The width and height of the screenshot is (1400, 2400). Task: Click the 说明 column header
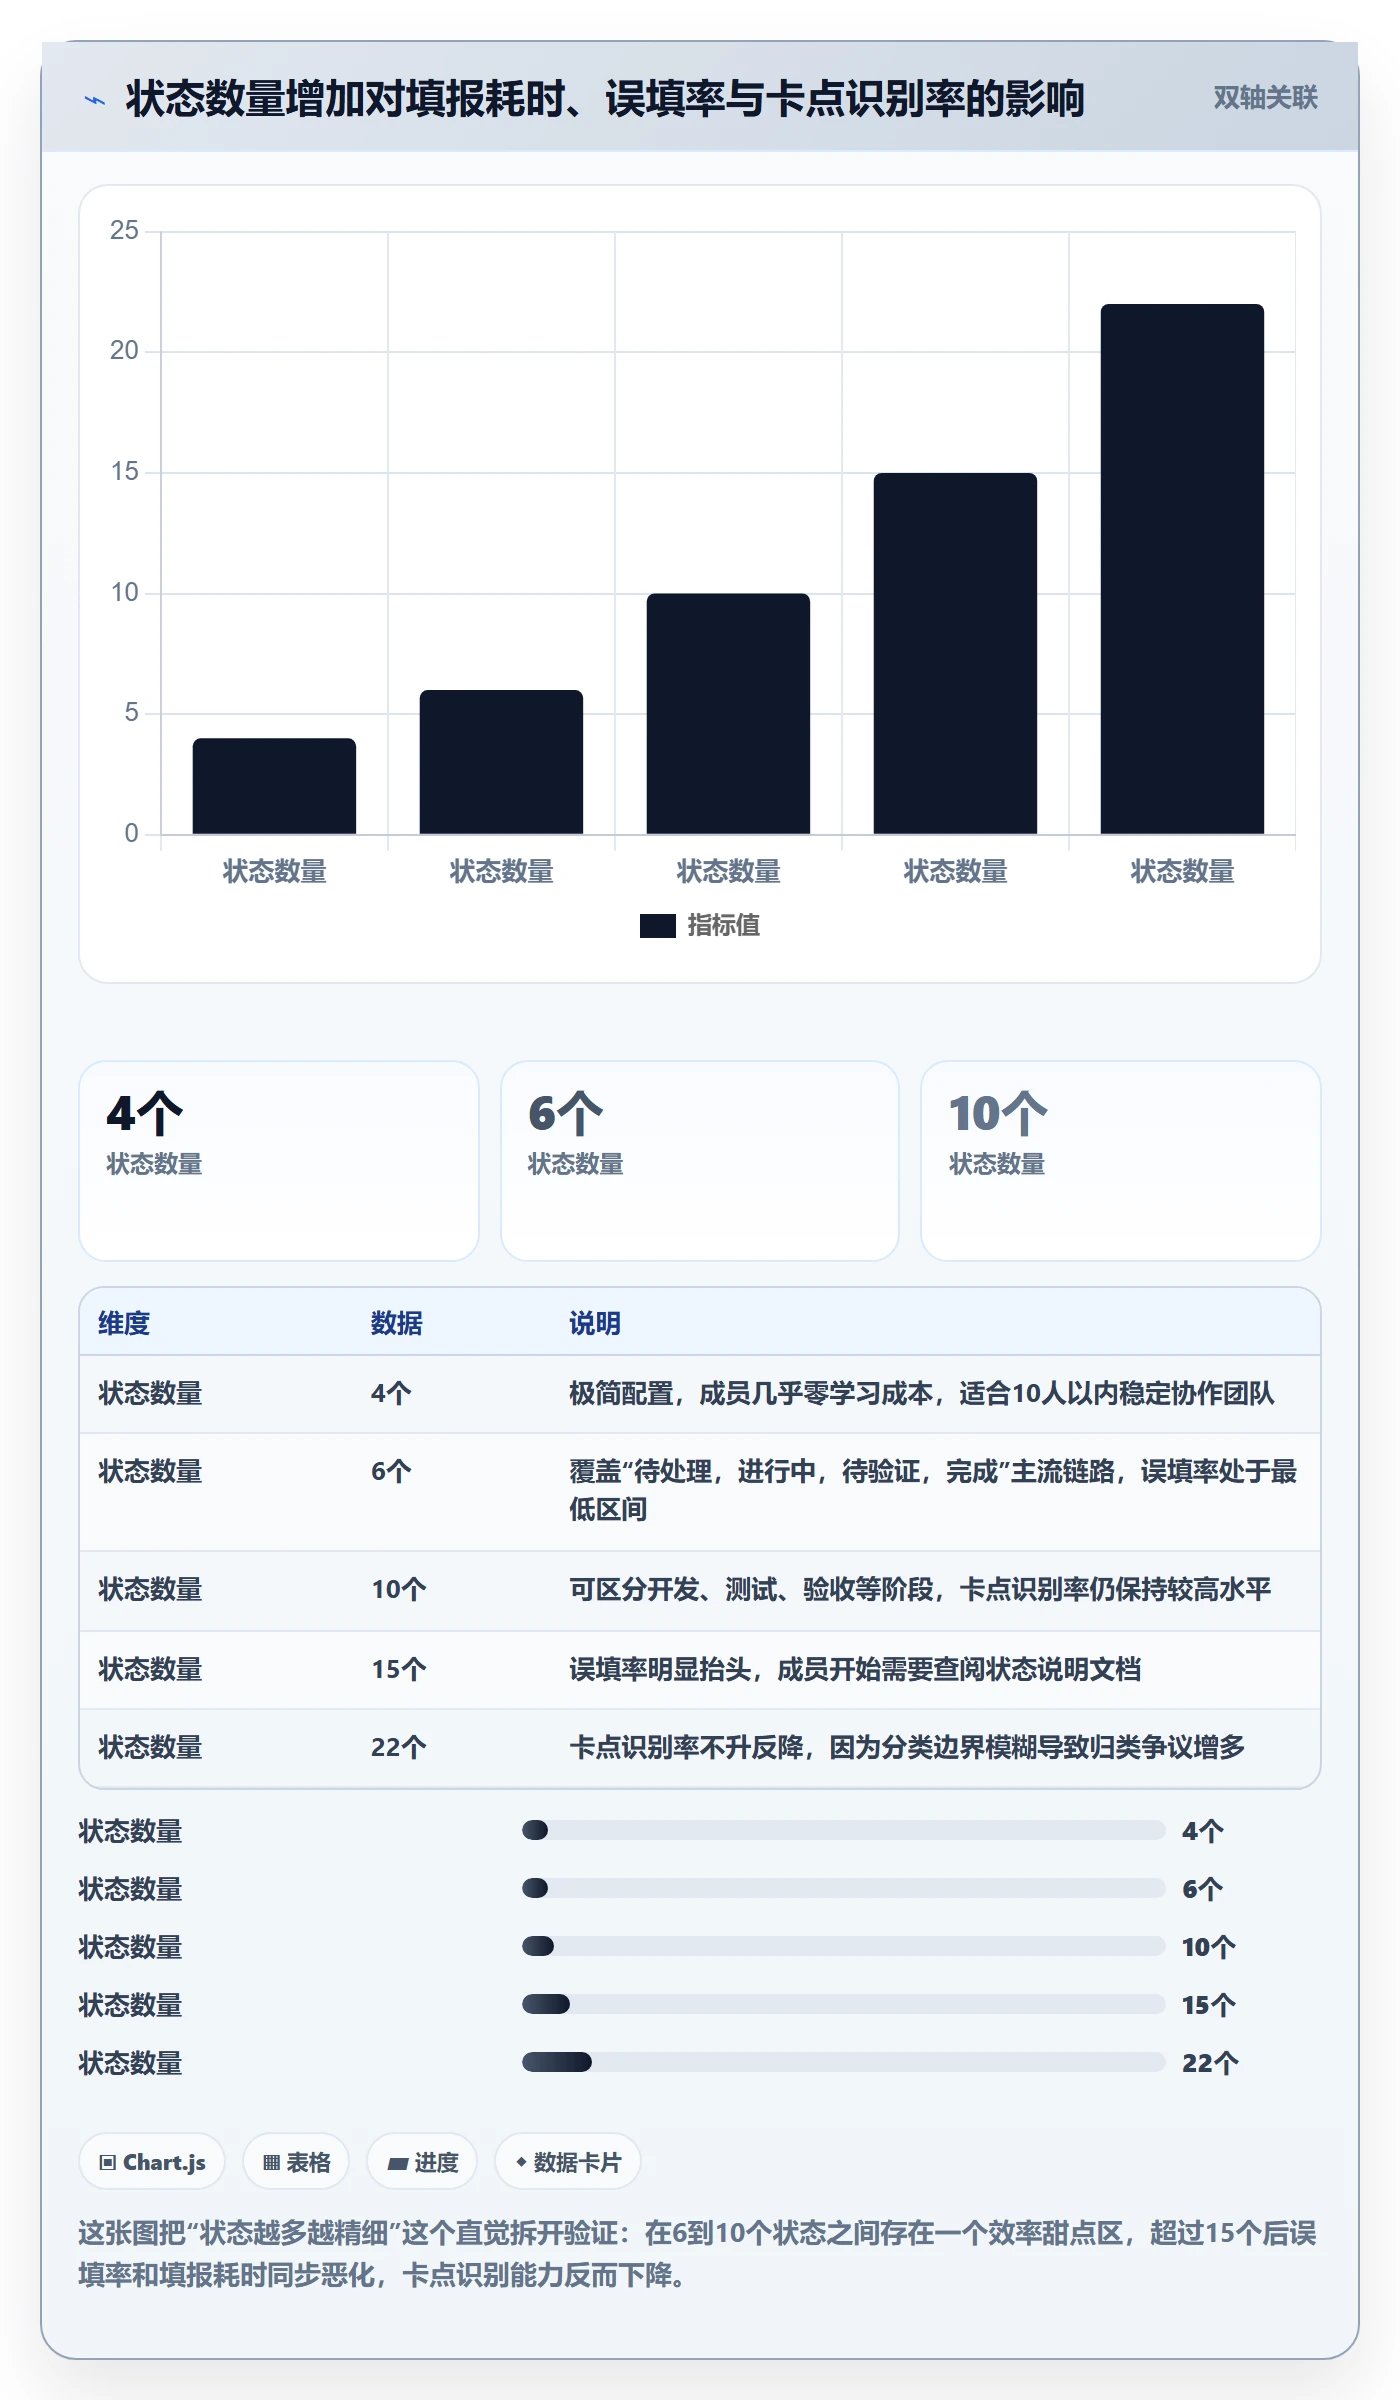pos(595,1323)
